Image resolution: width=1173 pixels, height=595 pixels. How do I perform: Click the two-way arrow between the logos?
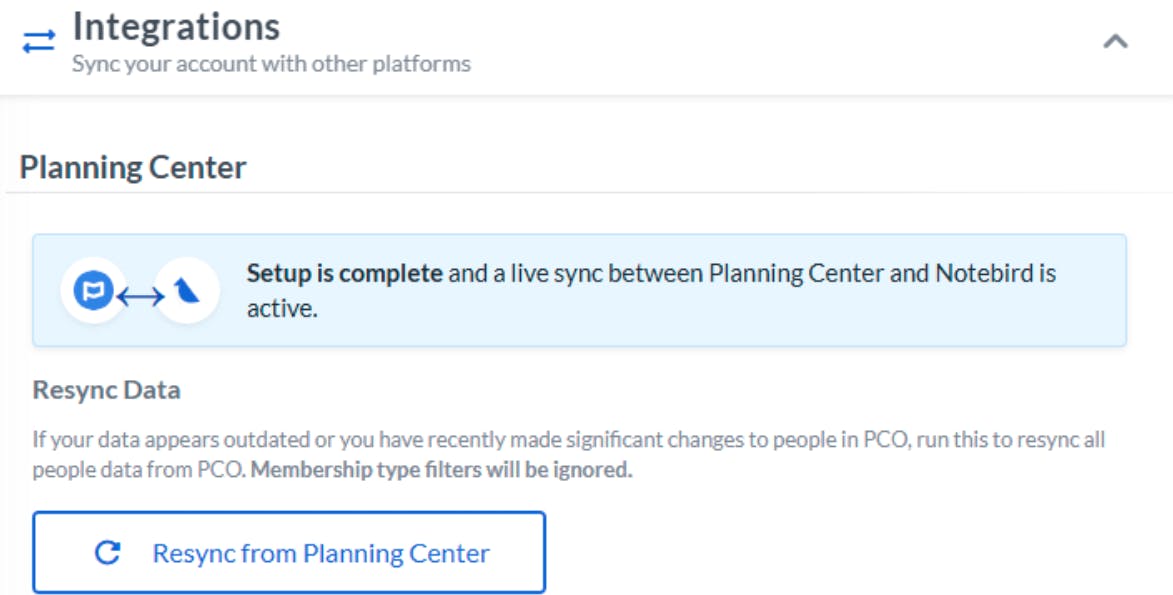[141, 296]
